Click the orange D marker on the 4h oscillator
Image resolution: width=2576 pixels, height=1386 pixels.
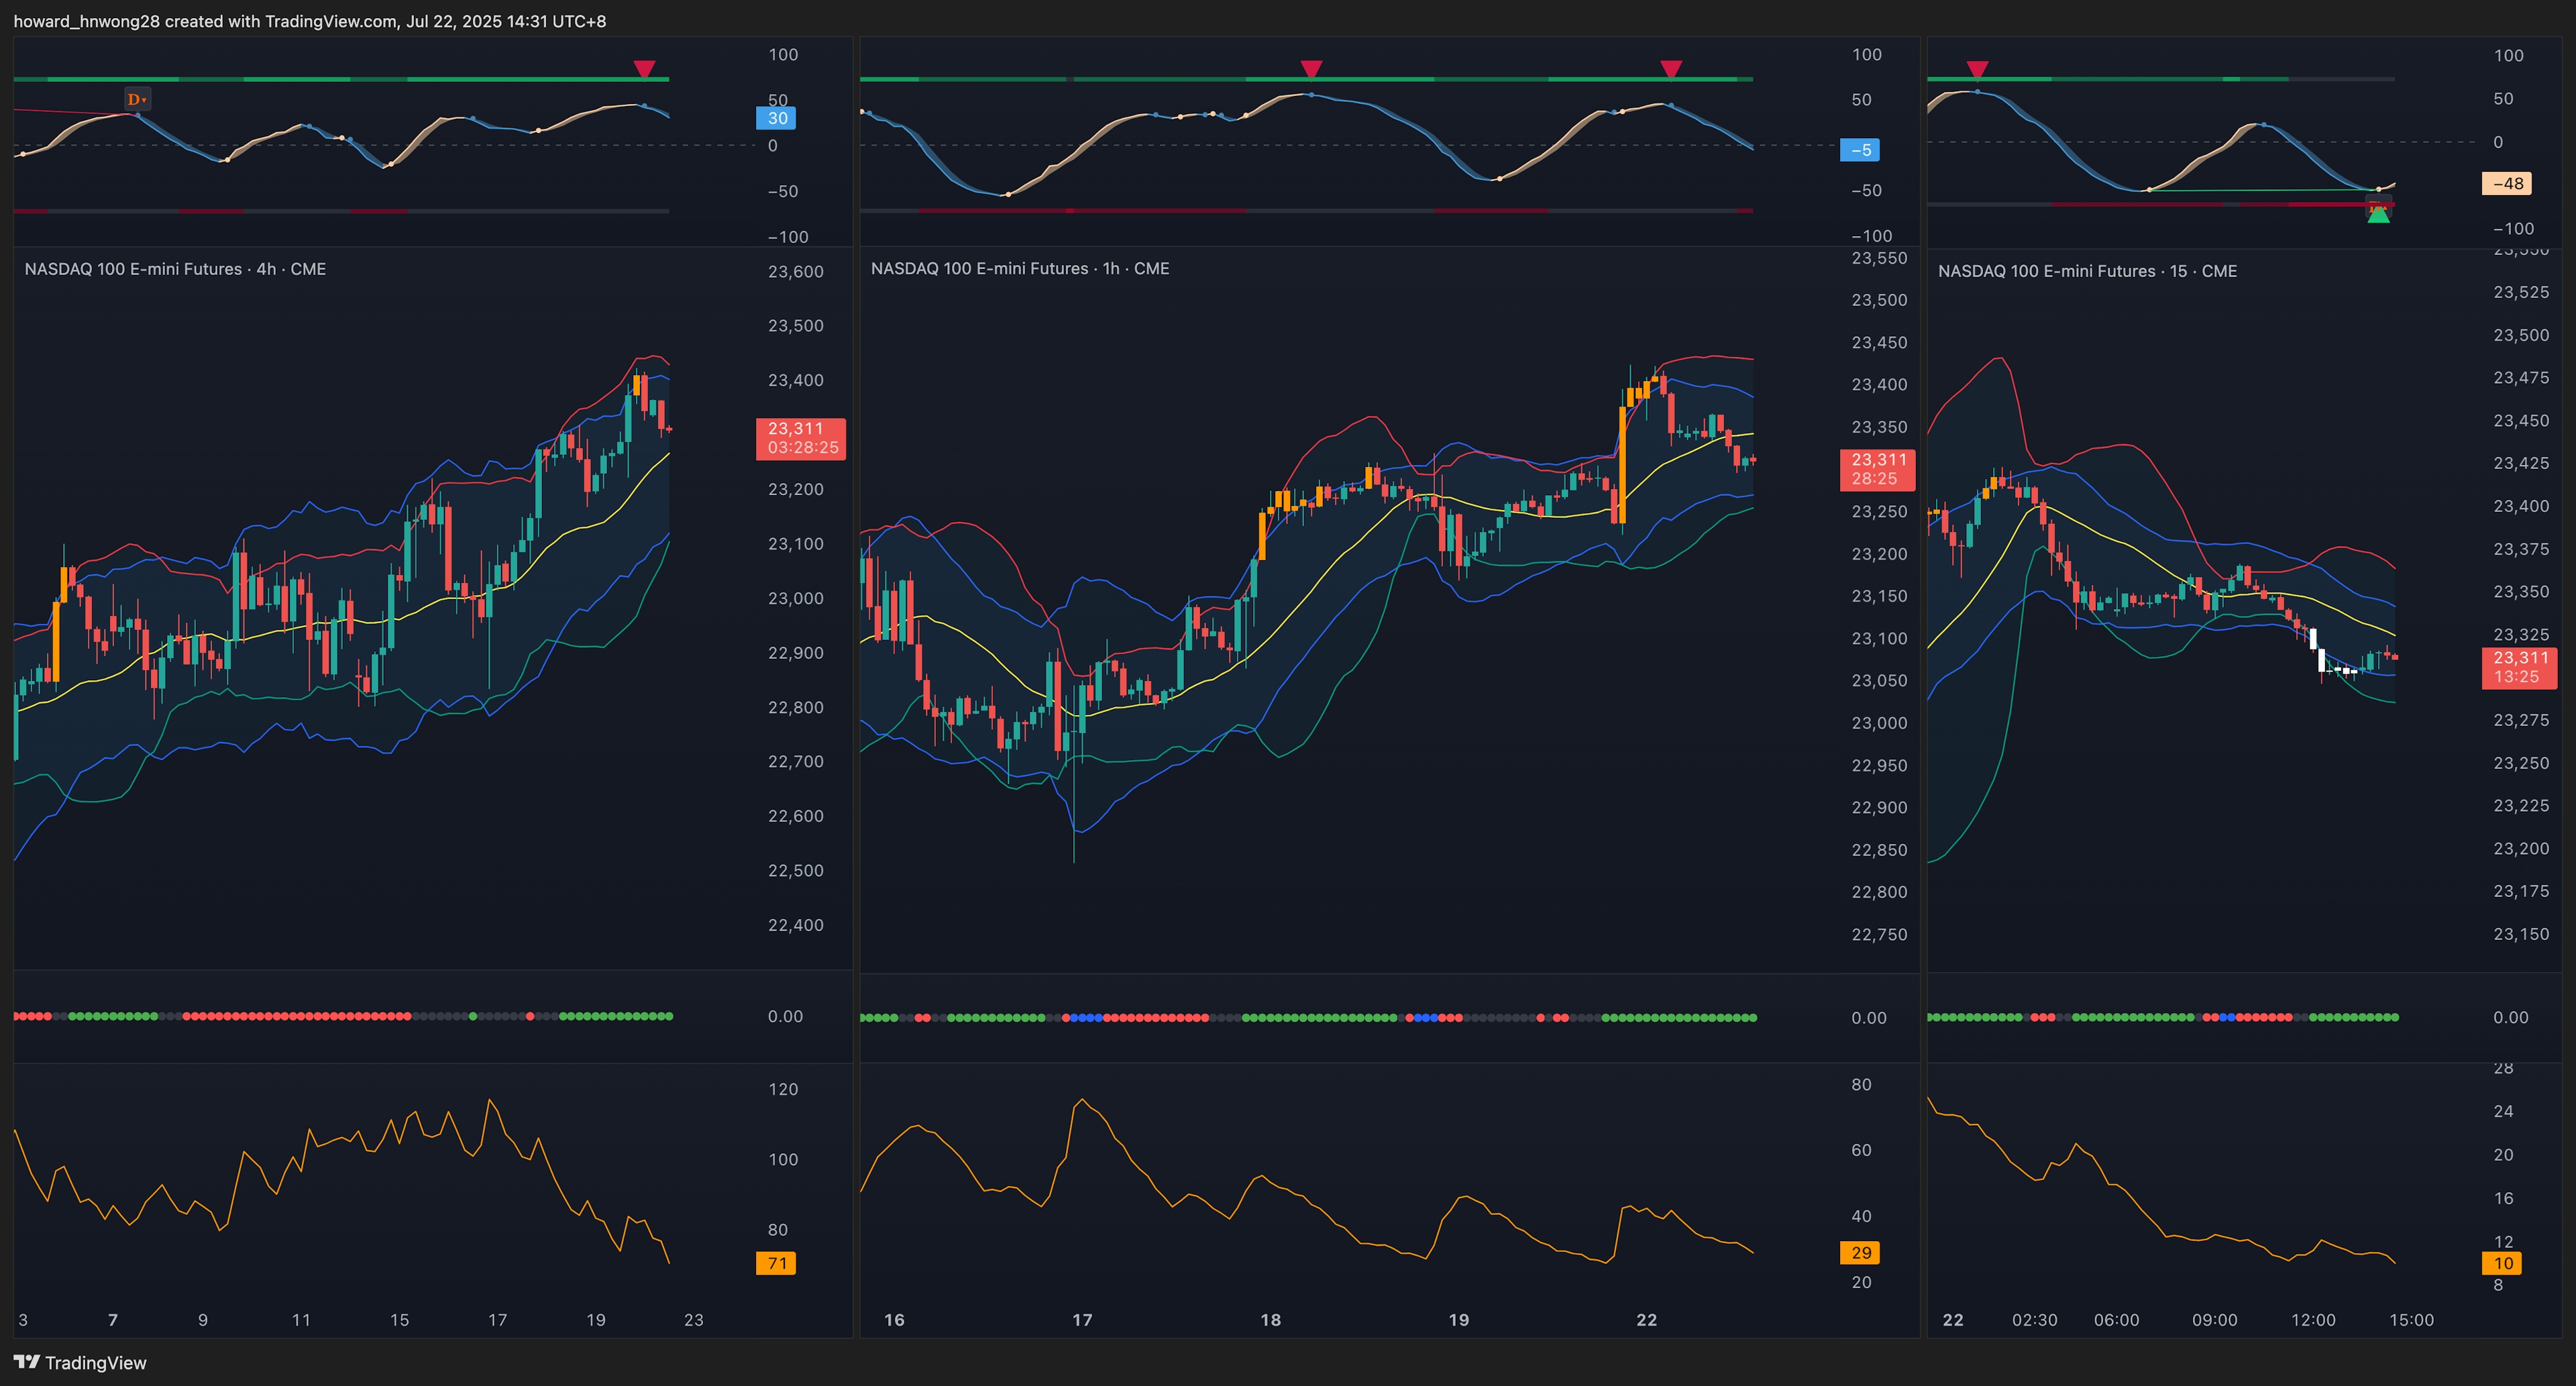[x=137, y=99]
